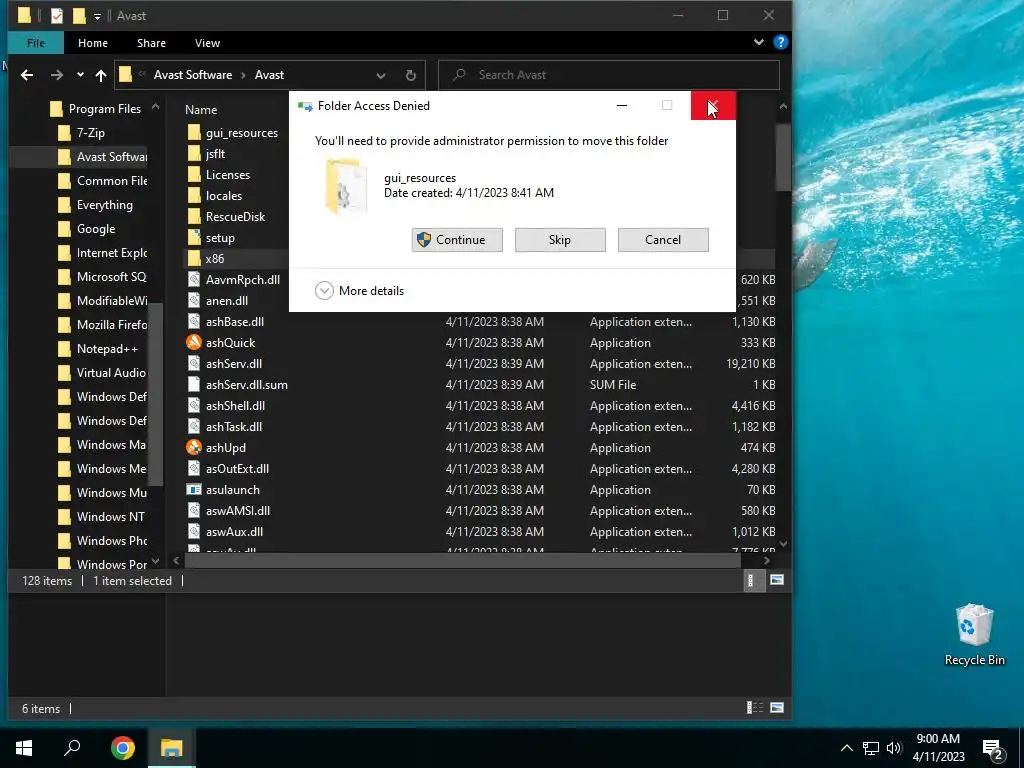This screenshot has height=768, width=1024.
Task: Open Explorer help question mark icon
Action: tap(780, 42)
